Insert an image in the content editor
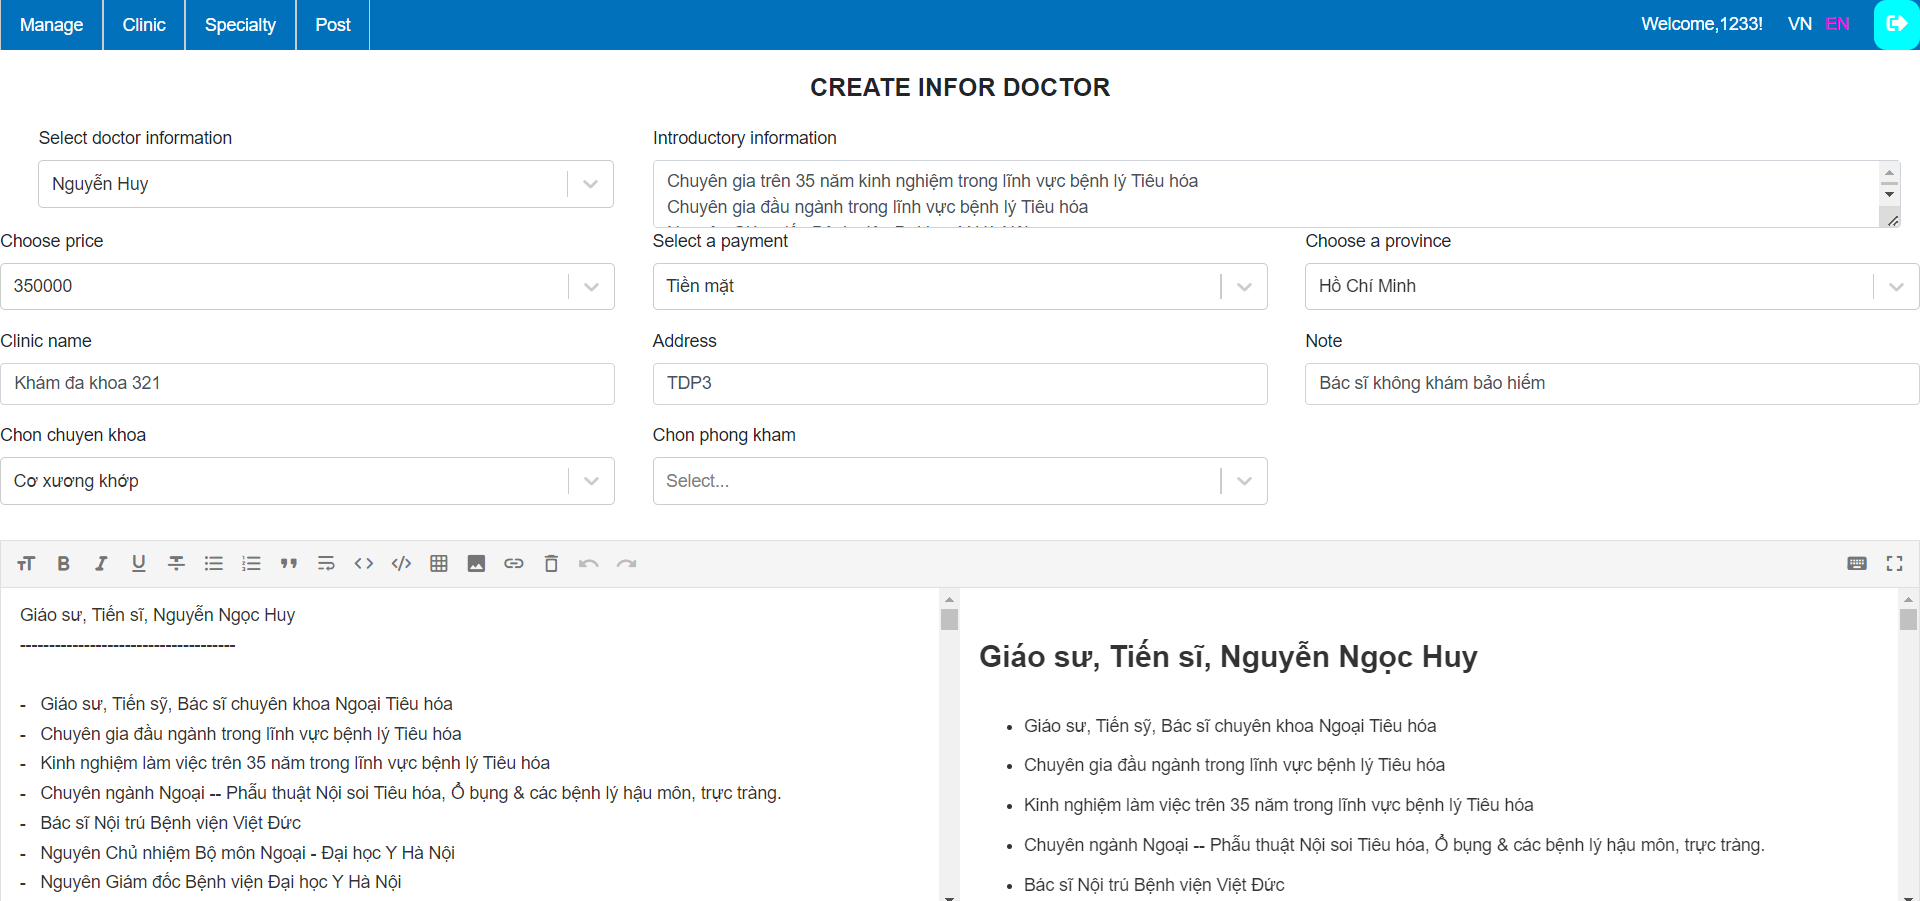This screenshot has height=901, width=1920. pos(476,563)
